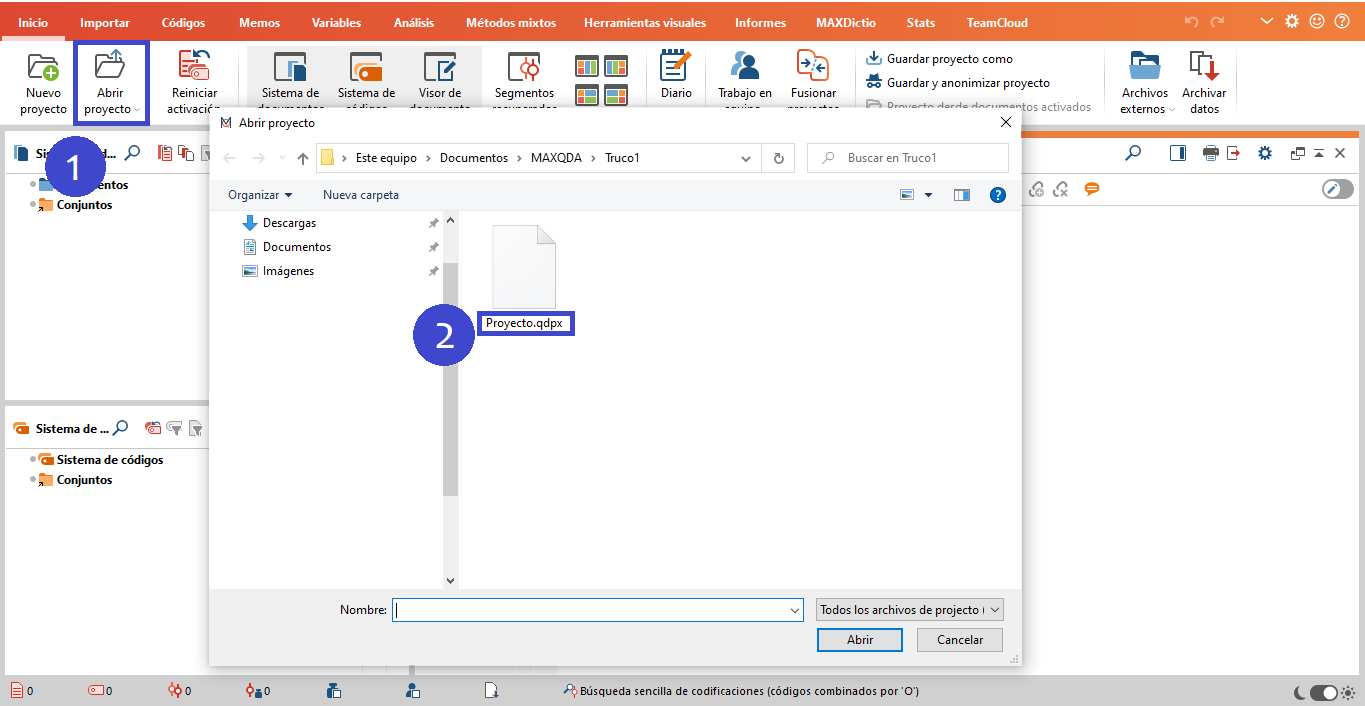Click Archivar datos in the ribbon
Screen dimensions: 1365x706
point(1204,82)
